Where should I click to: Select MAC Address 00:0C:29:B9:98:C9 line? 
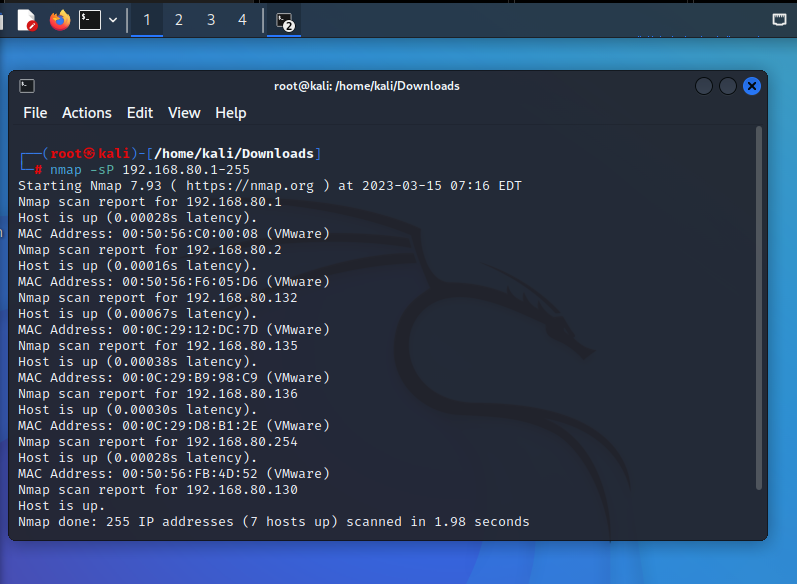[174, 378]
